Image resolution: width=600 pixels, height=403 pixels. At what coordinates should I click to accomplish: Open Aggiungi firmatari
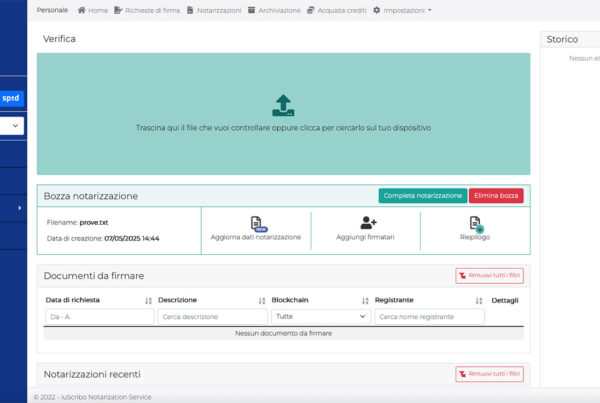(x=365, y=228)
